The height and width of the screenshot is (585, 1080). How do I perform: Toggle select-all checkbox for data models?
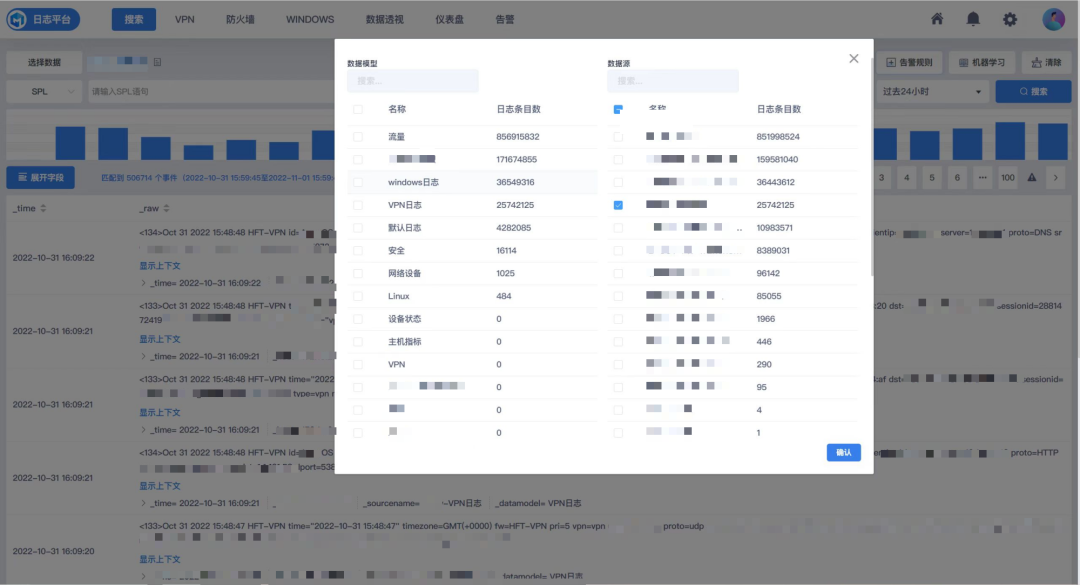357,110
